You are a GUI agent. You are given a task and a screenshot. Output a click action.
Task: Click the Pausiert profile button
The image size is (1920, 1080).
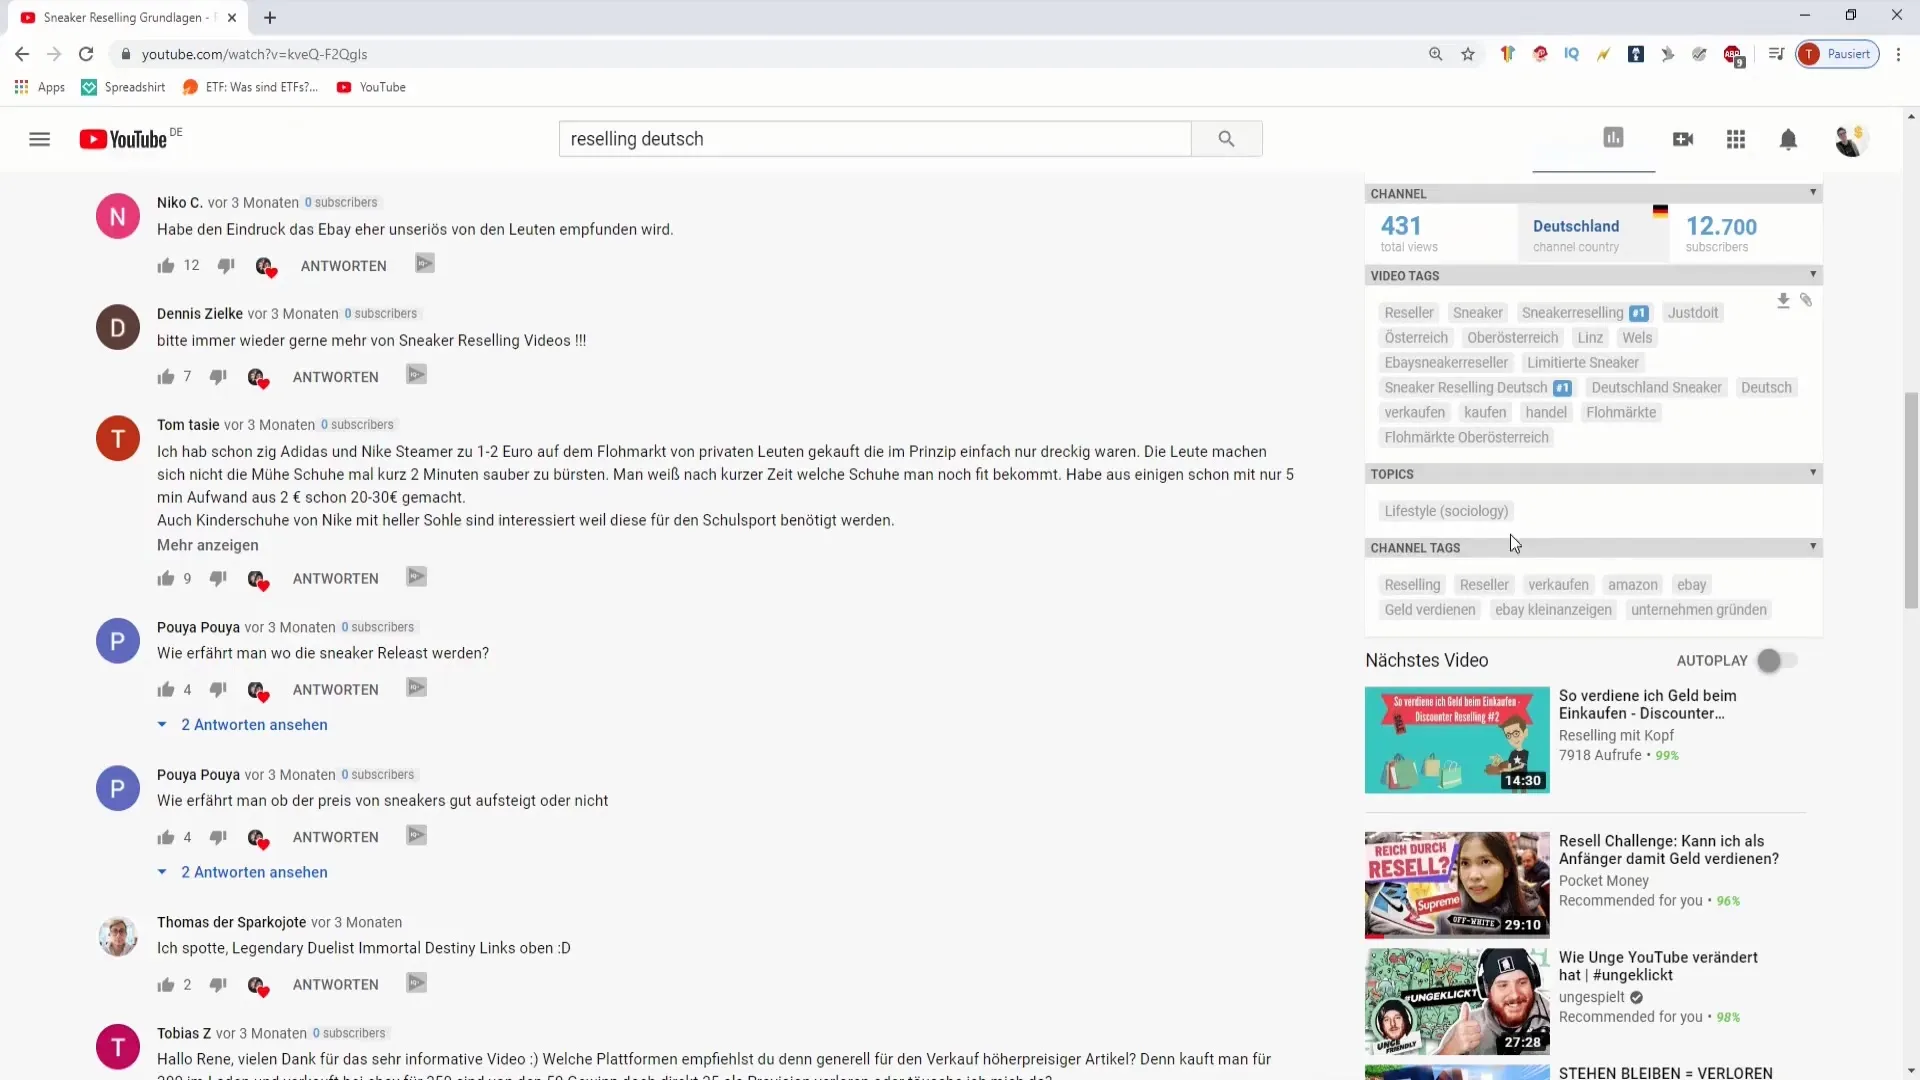(x=1837, y=54)
